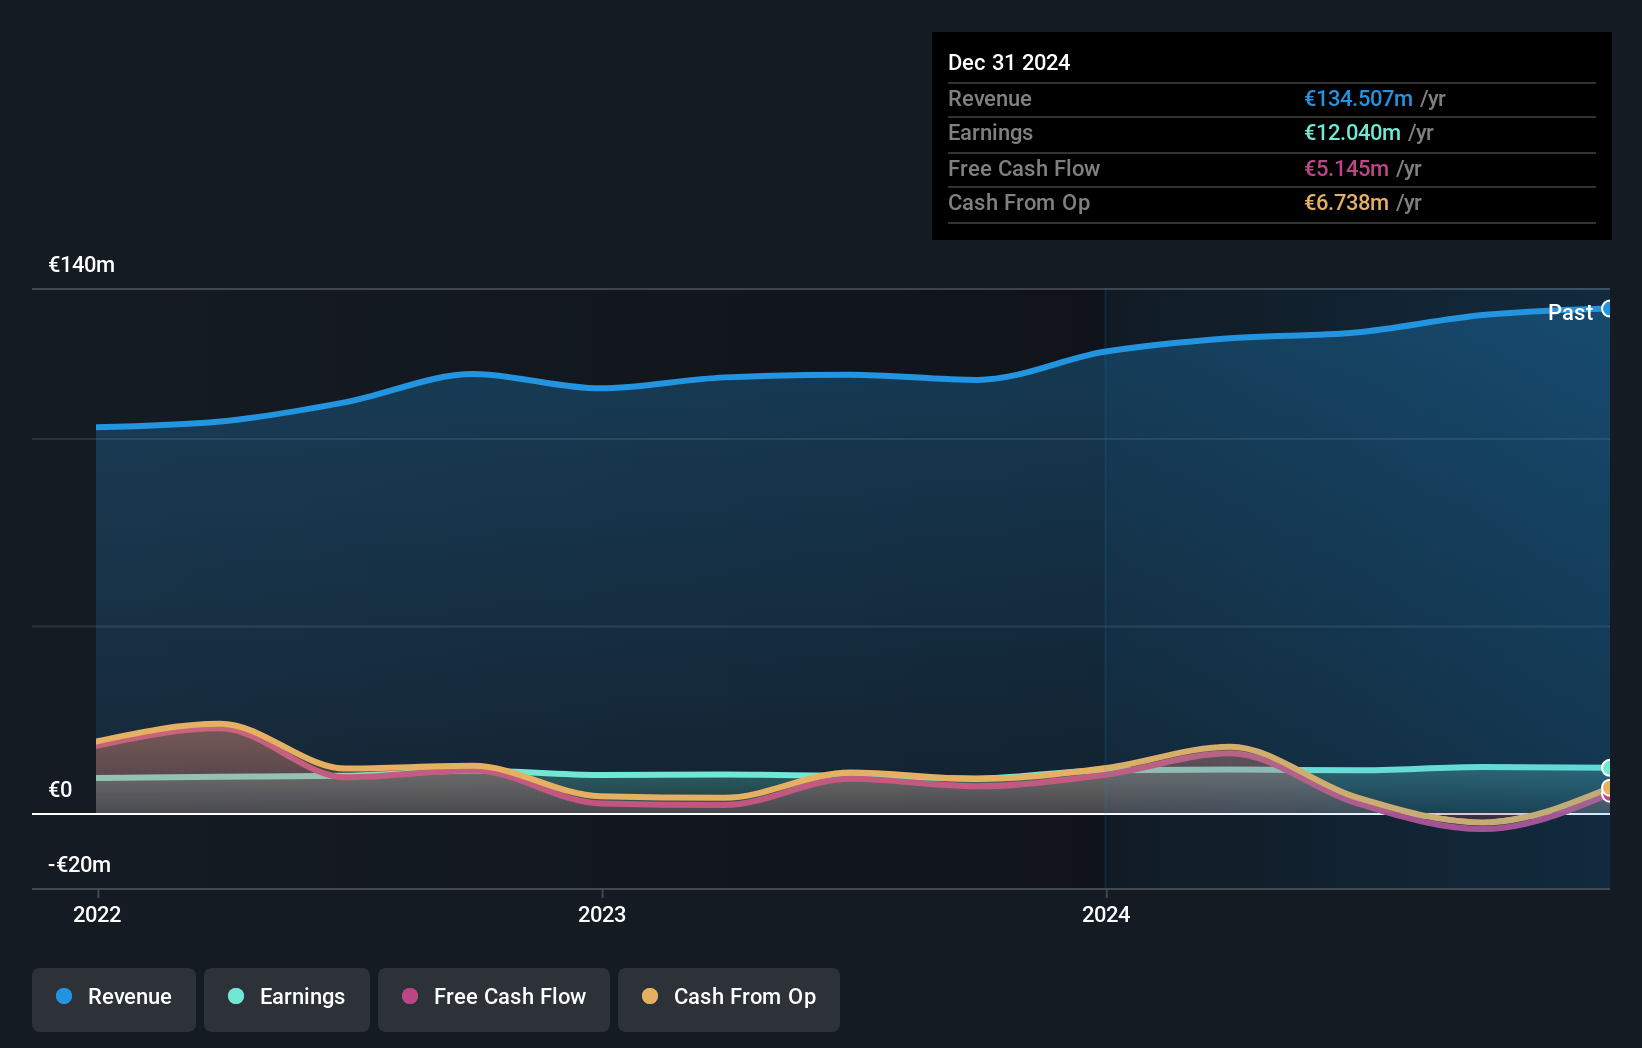Image resolution: width=1642 pixels, height=1048 pixels.
Task: Click the Earnings row label in tooltip
Action: pos(990,132)
